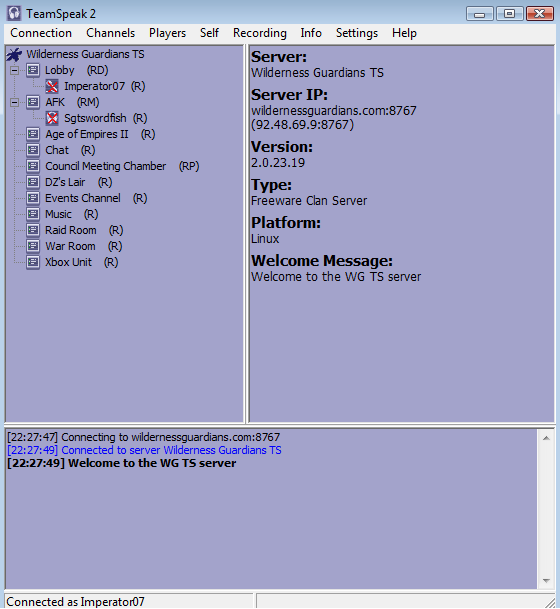Viewport: 560px width, 609px height.
Task: Click the Wilderness Guardians TS server icon
Action: coord(14,54)
